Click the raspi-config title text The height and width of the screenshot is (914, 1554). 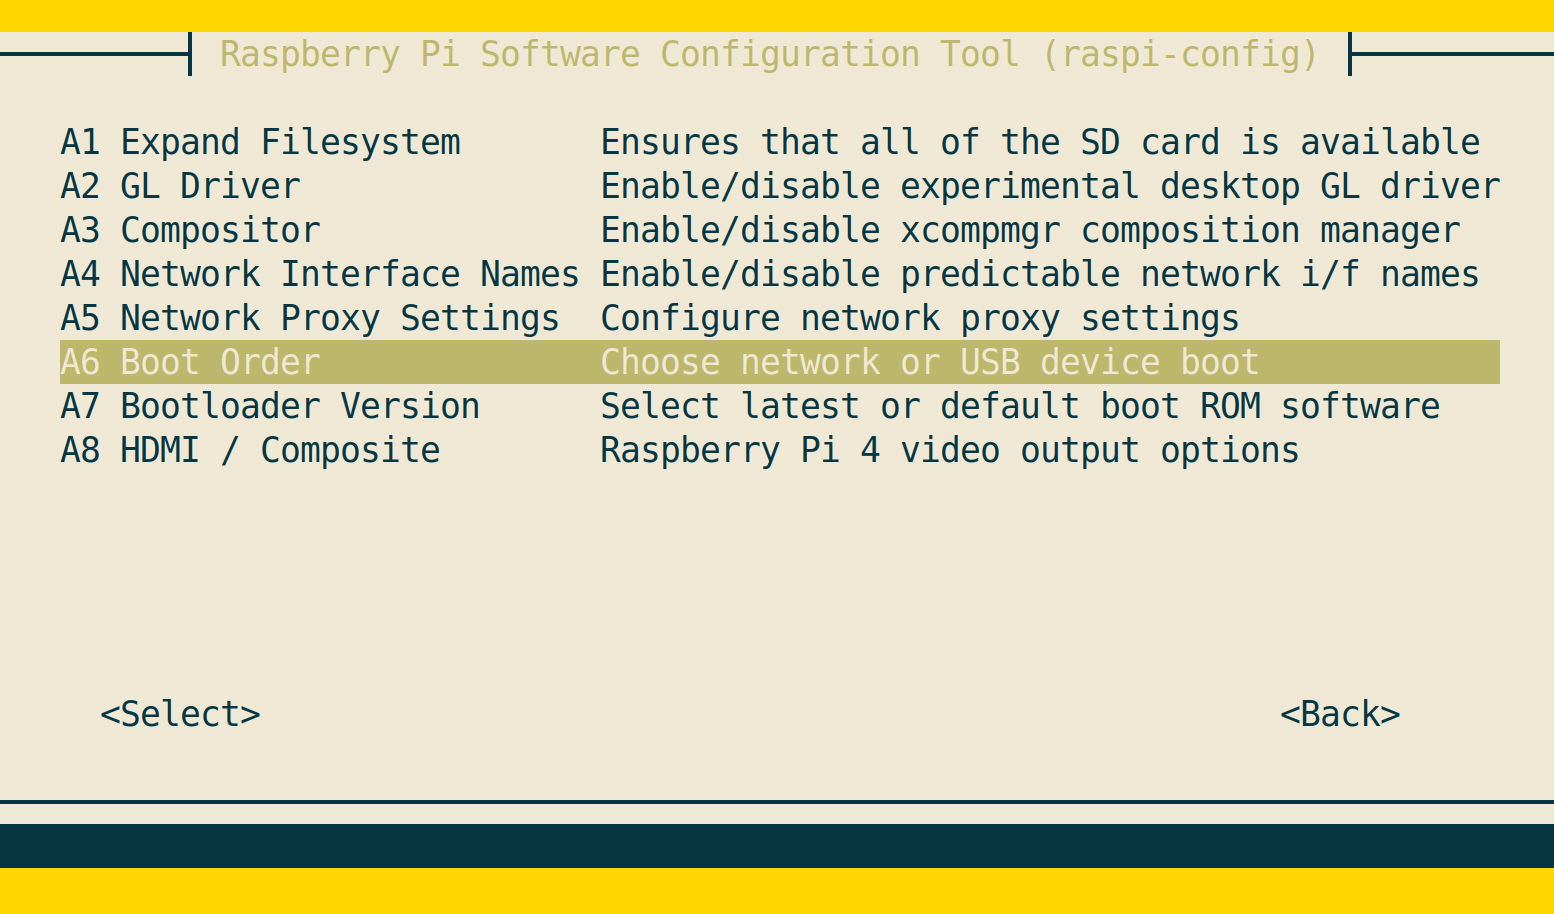(769, 54)
